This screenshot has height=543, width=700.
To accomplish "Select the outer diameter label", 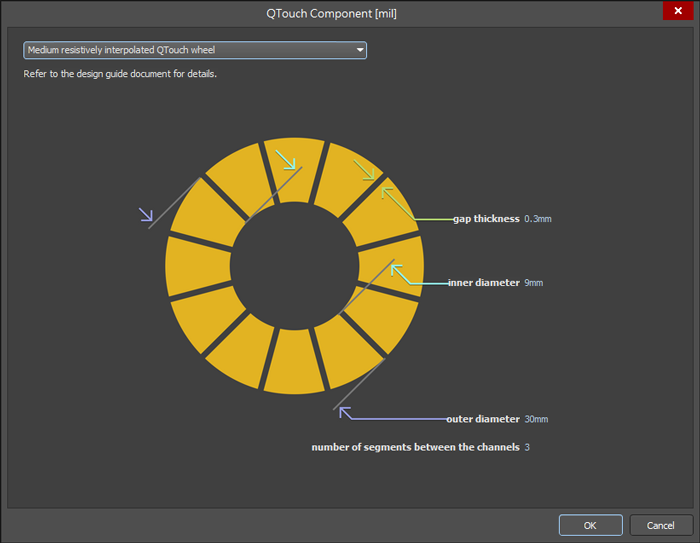I will (x=483, y=419).
